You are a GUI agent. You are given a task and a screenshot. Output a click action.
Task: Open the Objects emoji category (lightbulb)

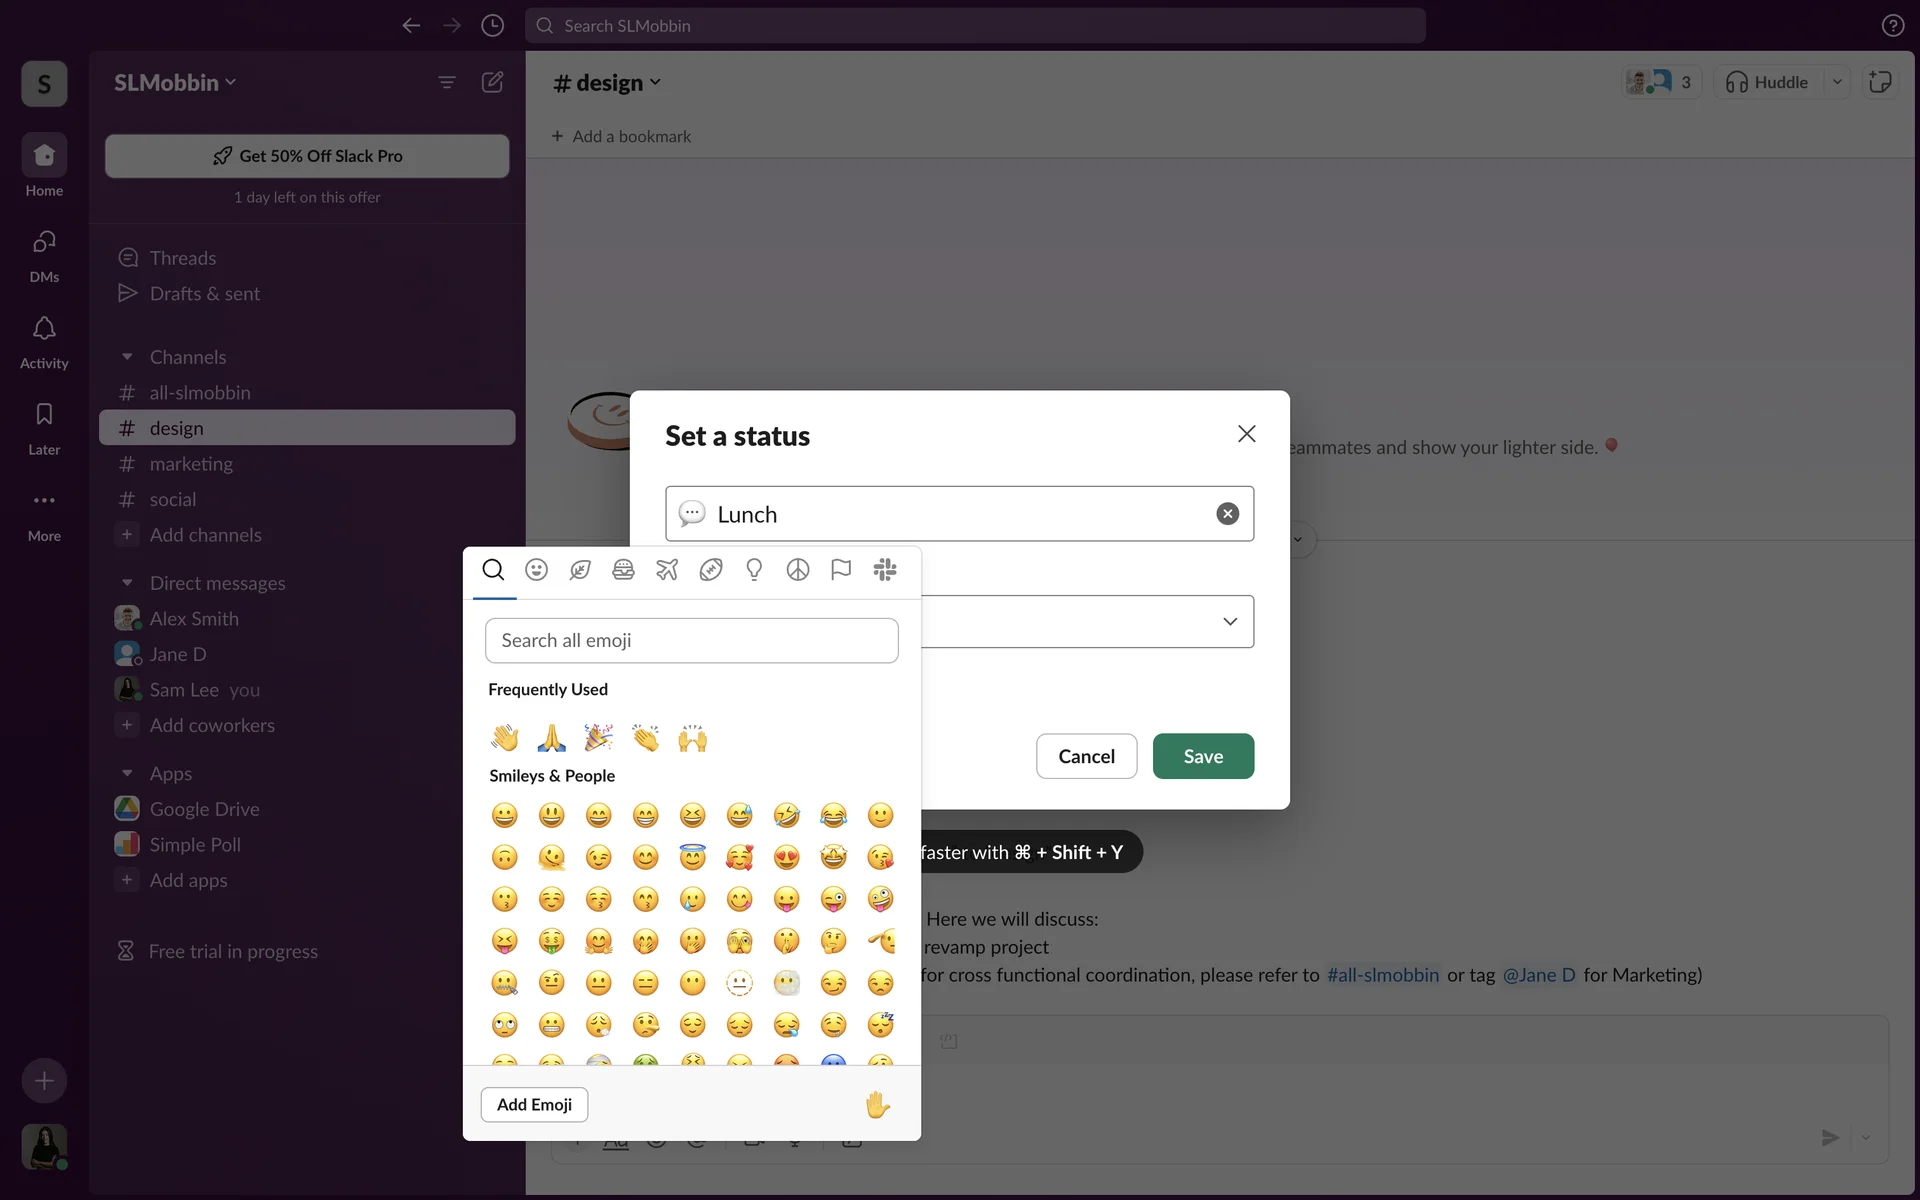[x=754, y=570]
